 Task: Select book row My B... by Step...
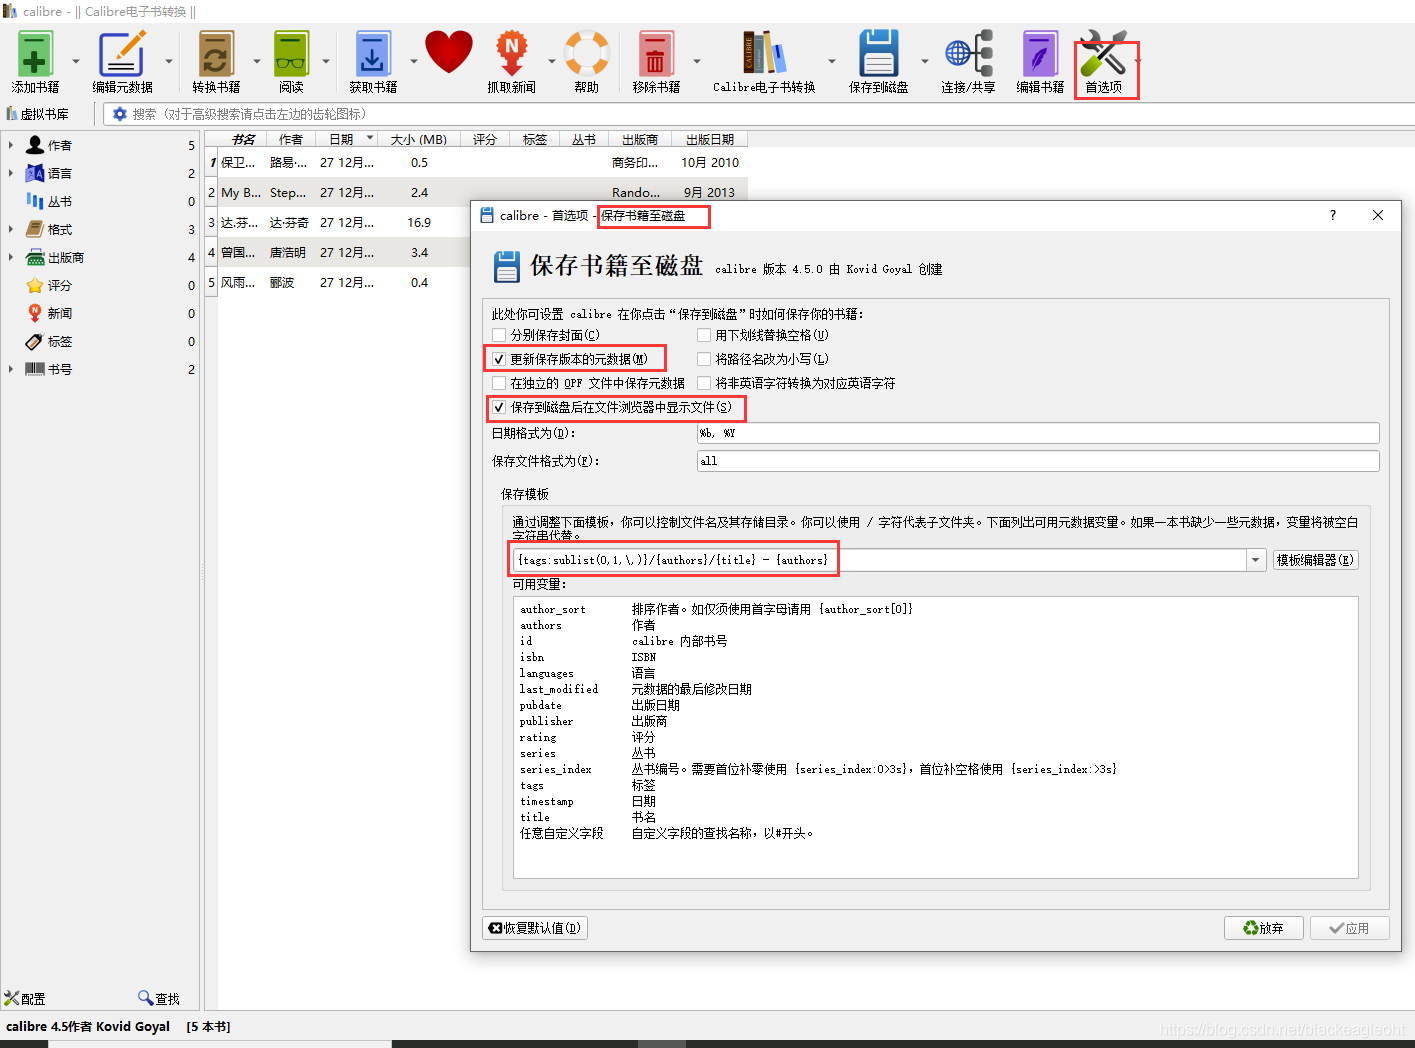pos(476,192)
